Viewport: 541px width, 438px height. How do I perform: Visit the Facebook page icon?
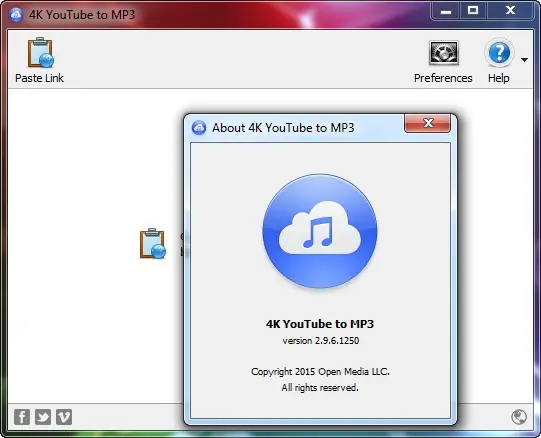point(22,417)
